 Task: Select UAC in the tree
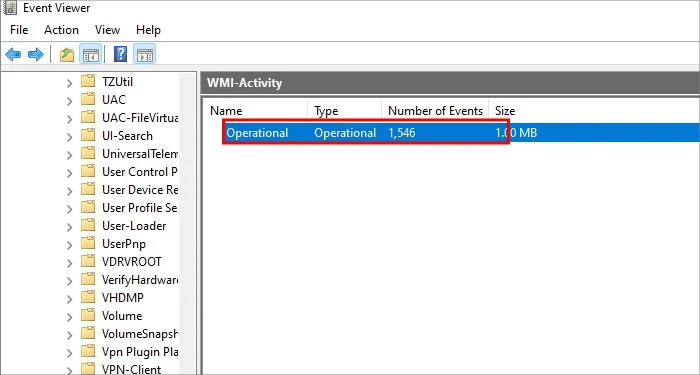tap(114, 100)
